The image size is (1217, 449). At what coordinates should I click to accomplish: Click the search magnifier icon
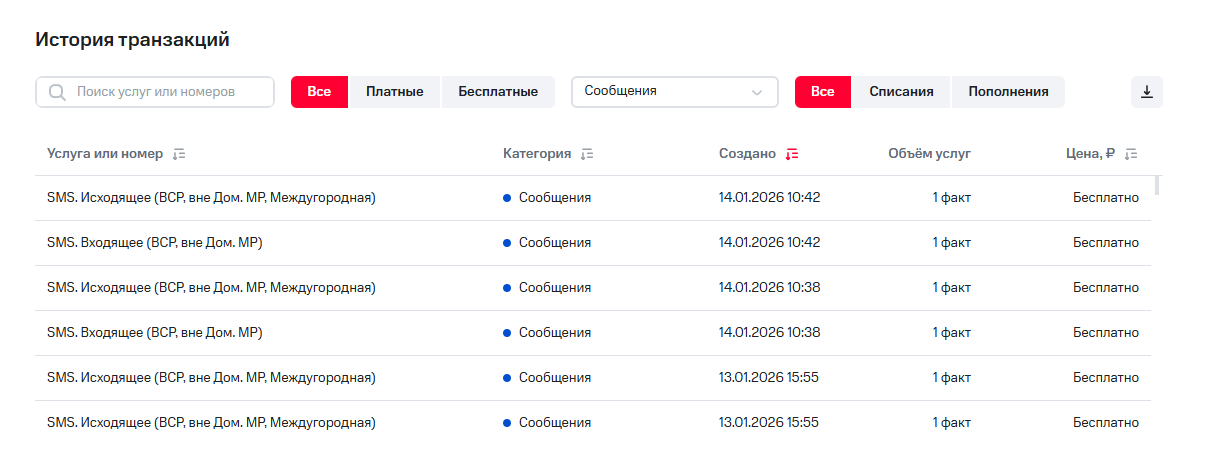pos(57,92)
